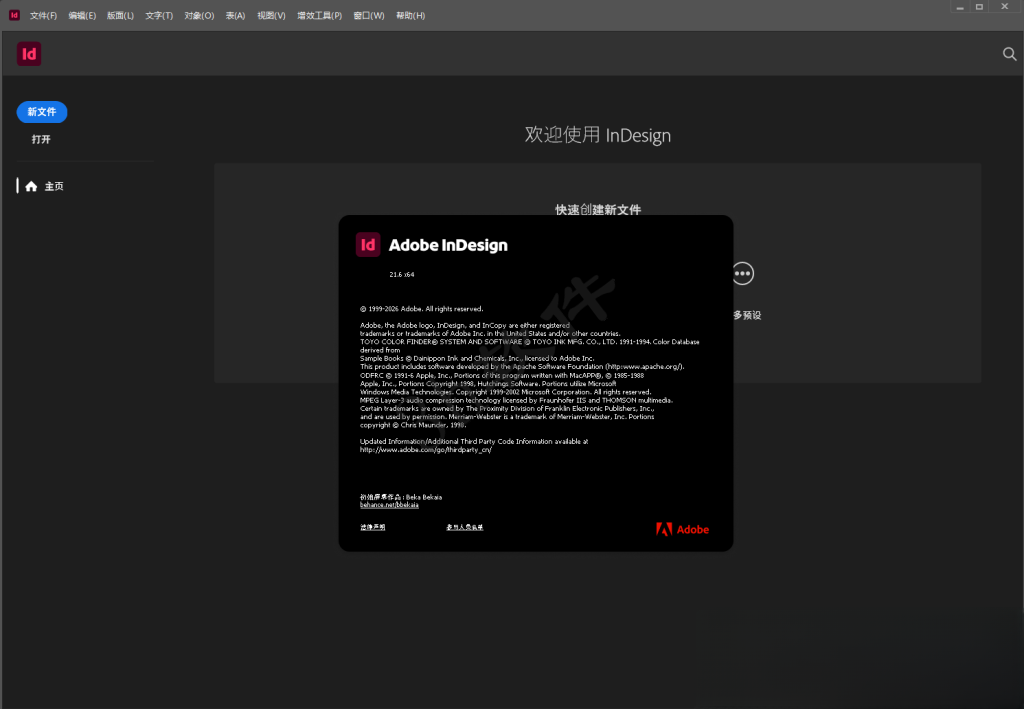Open the 编辑(E) menu

coord(82,16)
